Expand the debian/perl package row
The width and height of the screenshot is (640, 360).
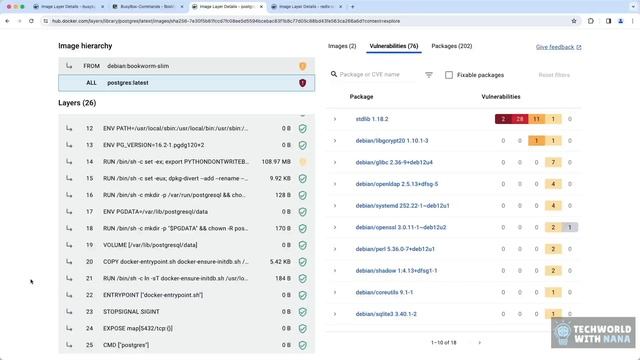tap(335, 249)
